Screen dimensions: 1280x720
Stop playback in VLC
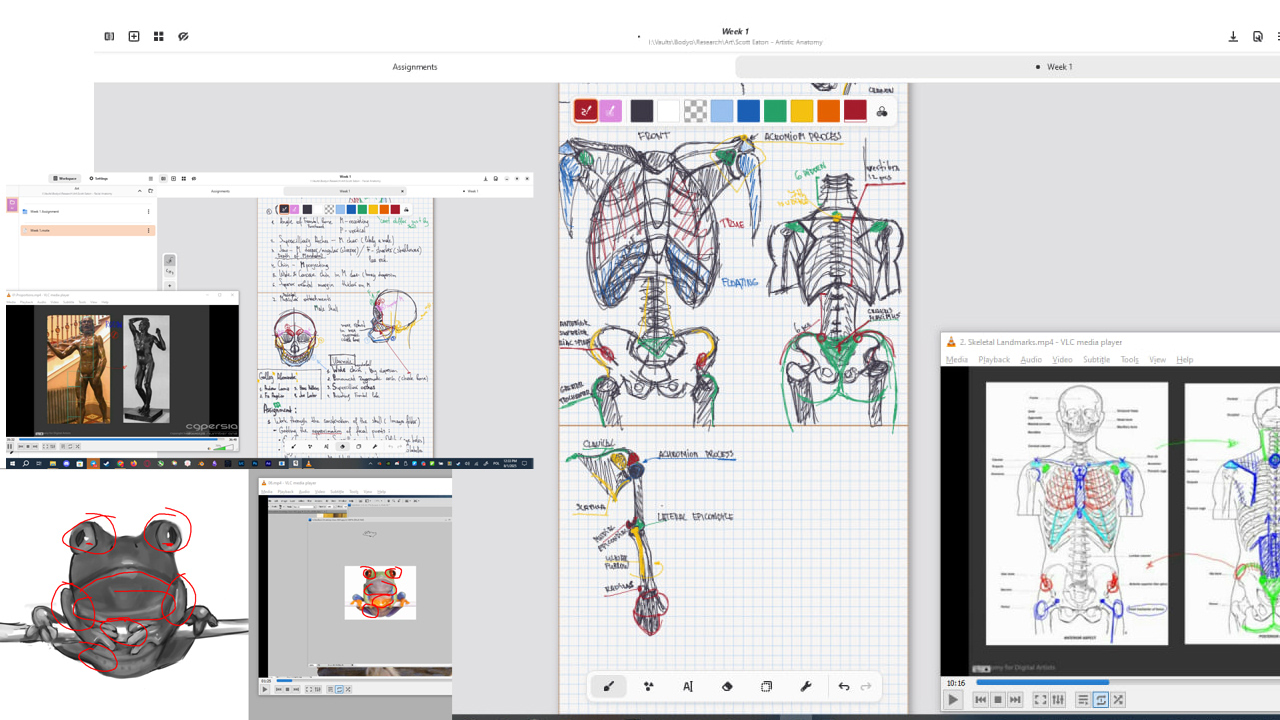(998, 700)
